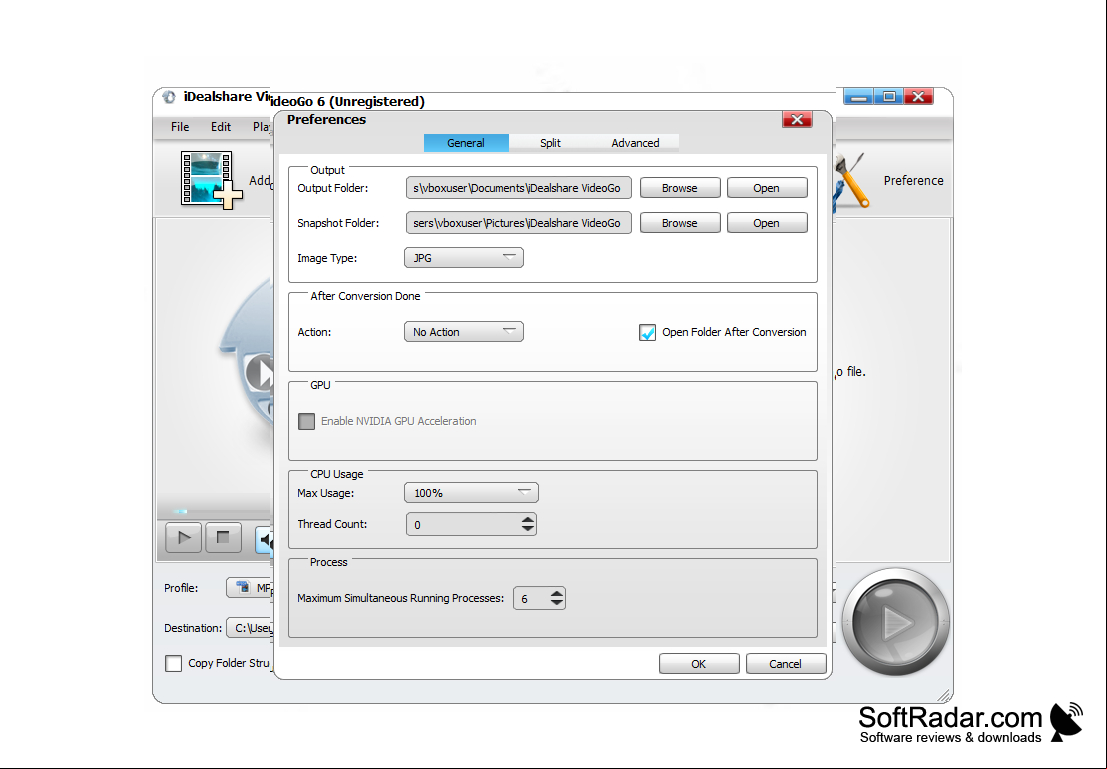1107x769 pixels.
Task: Increase Maximum Simultaneous Running Processes value
Action: [557, 593]
